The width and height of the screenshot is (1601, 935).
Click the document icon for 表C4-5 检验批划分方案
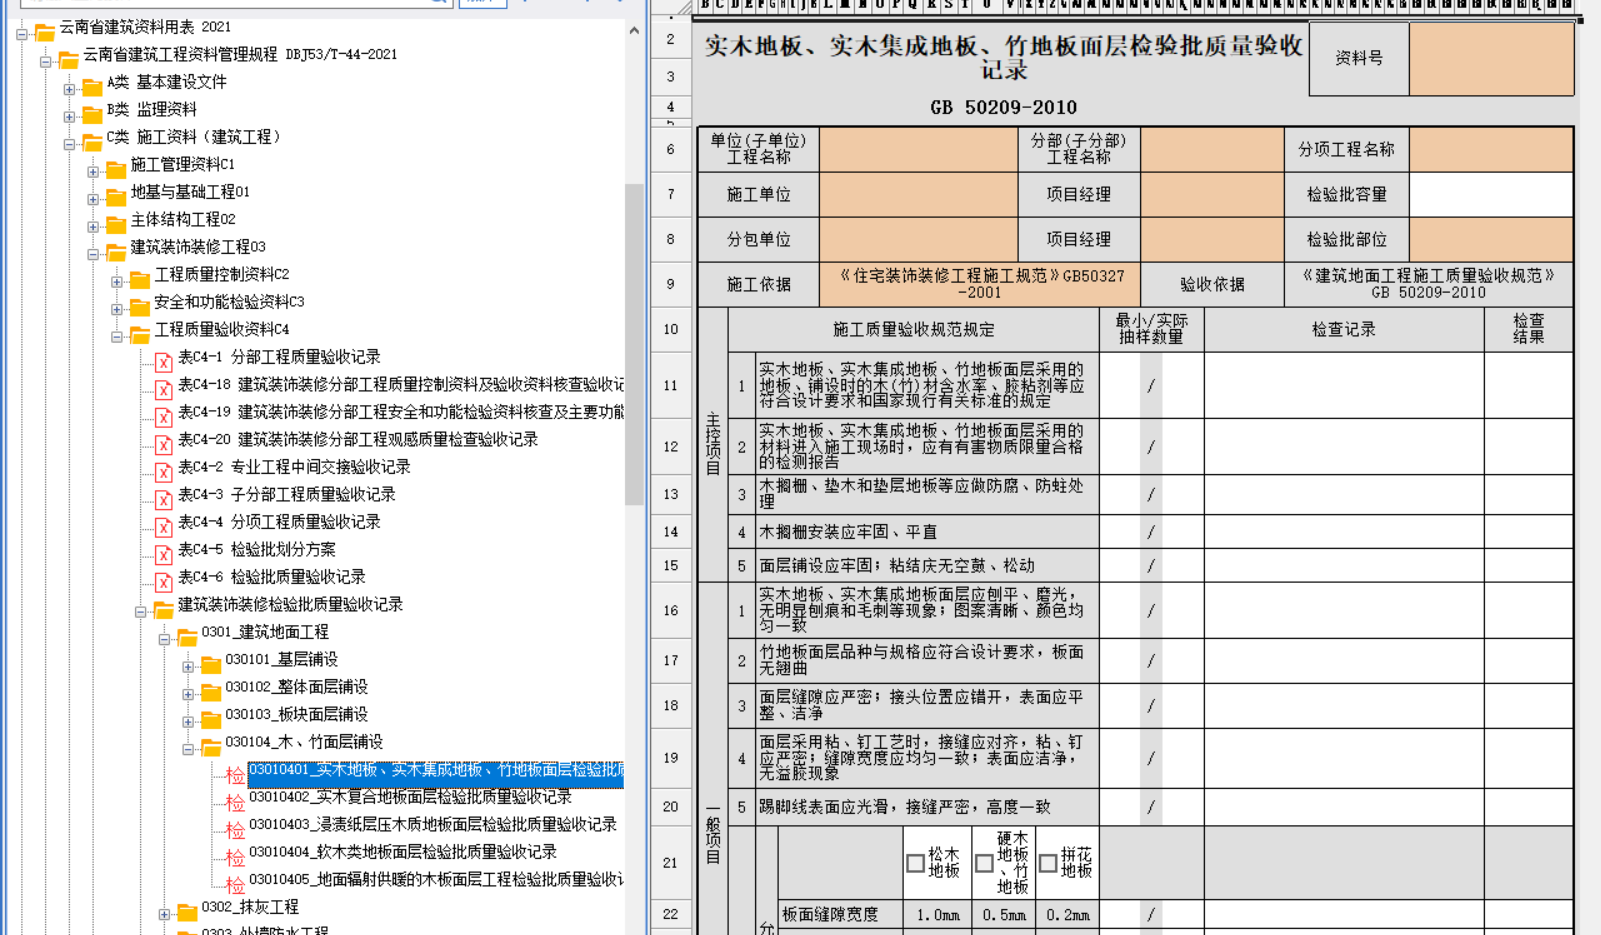pos(164,552)
